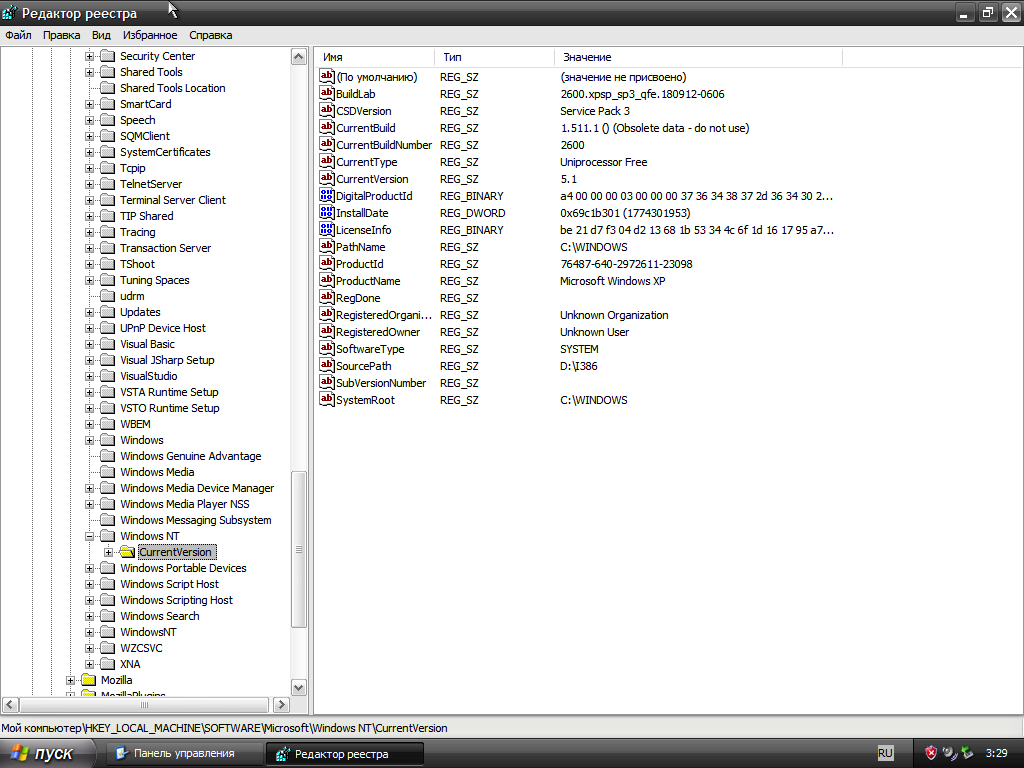
Task: Click the Тип column header
Action: click(494, 57)
